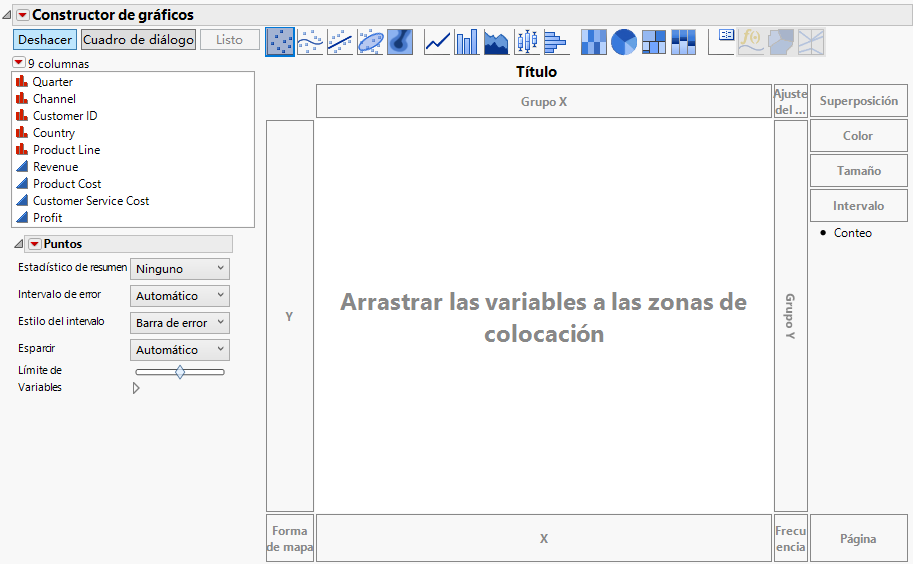Select the Points chart type icon
The image size is (913, 564).
coord(280,42)
